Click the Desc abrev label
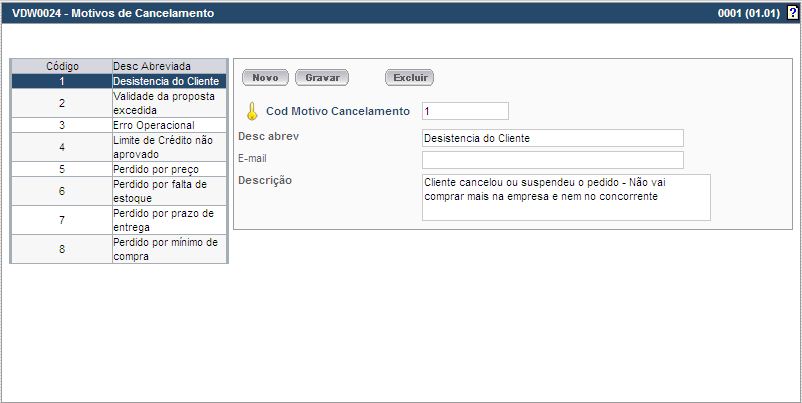This screenshot has height=403, width=802. 269,137
